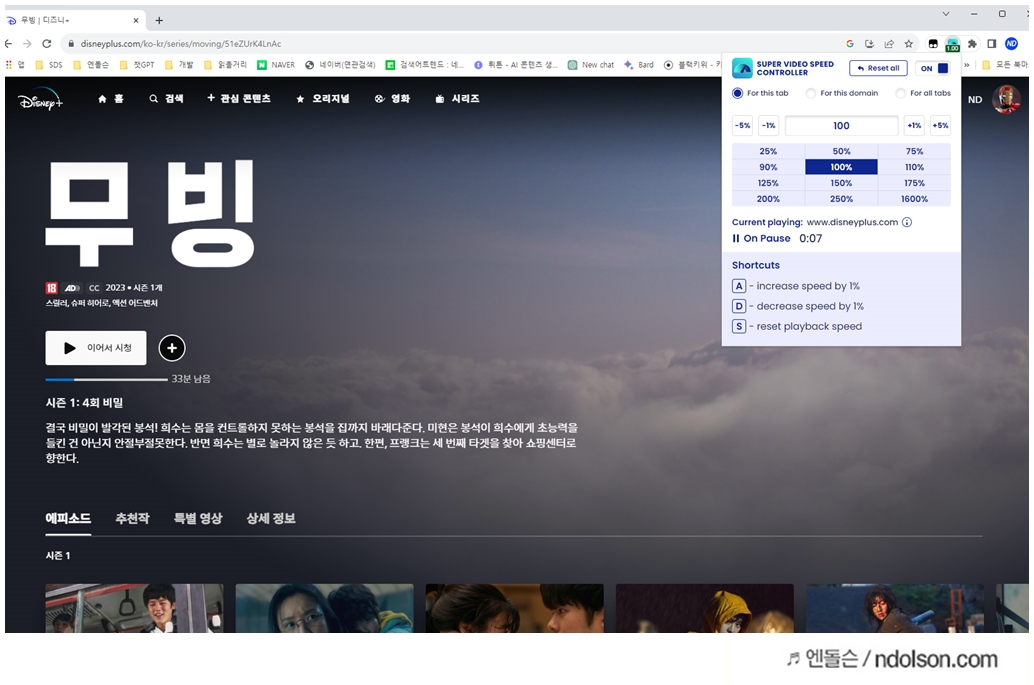
Task: Open a new tab with the plus button
Action: 159,20
